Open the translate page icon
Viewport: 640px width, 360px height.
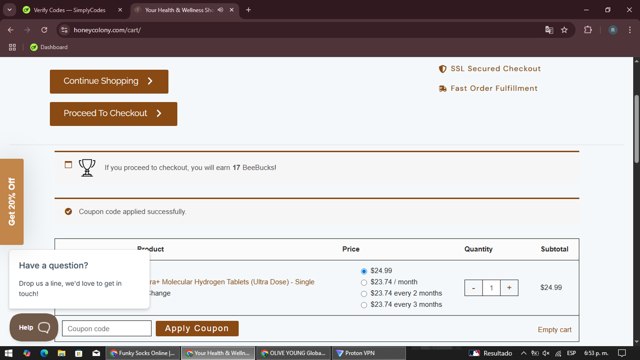[x=549, y=30]
